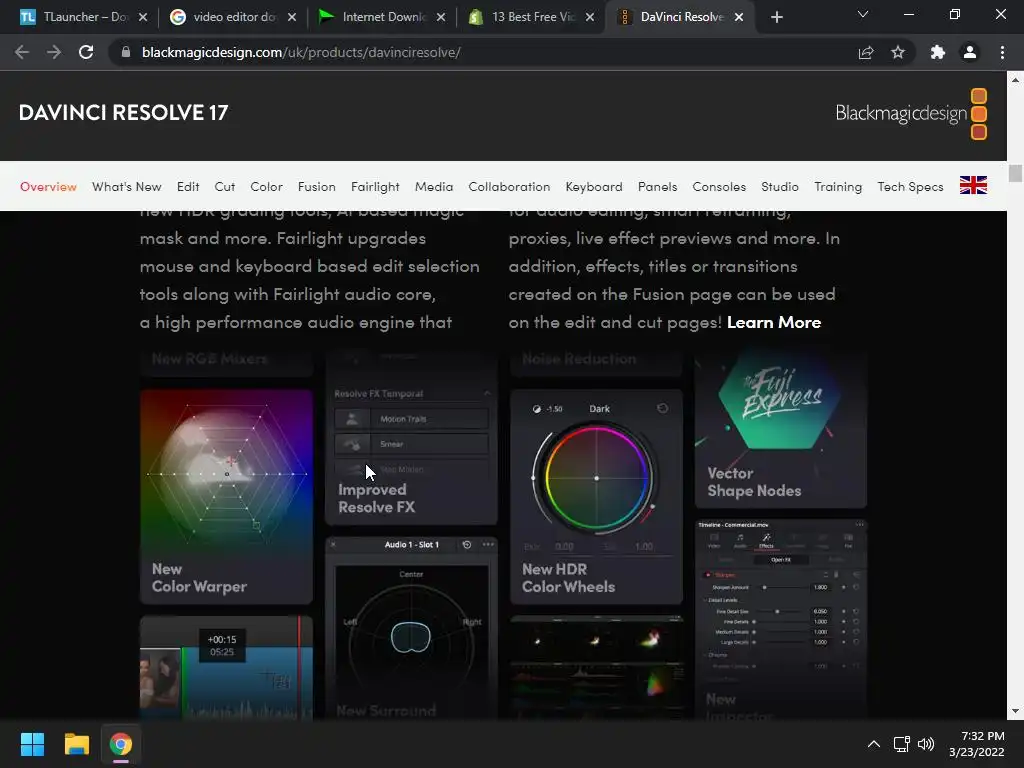Open the Cut page link

point(225,187)
